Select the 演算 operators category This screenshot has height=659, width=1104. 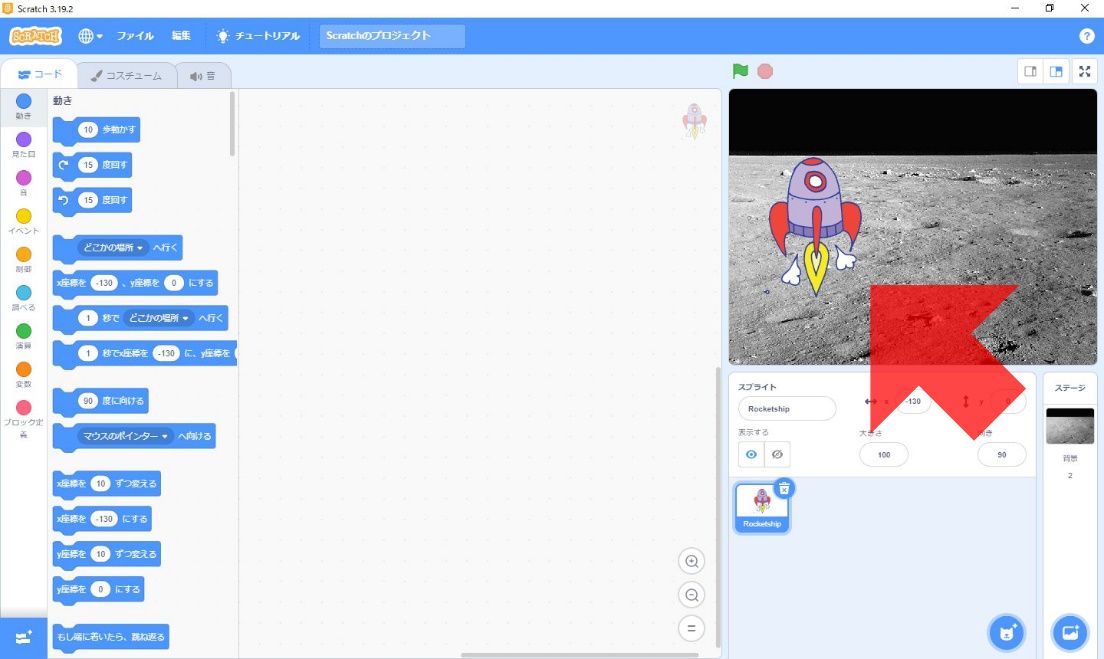pyautogui.click(x=23, y=336)
